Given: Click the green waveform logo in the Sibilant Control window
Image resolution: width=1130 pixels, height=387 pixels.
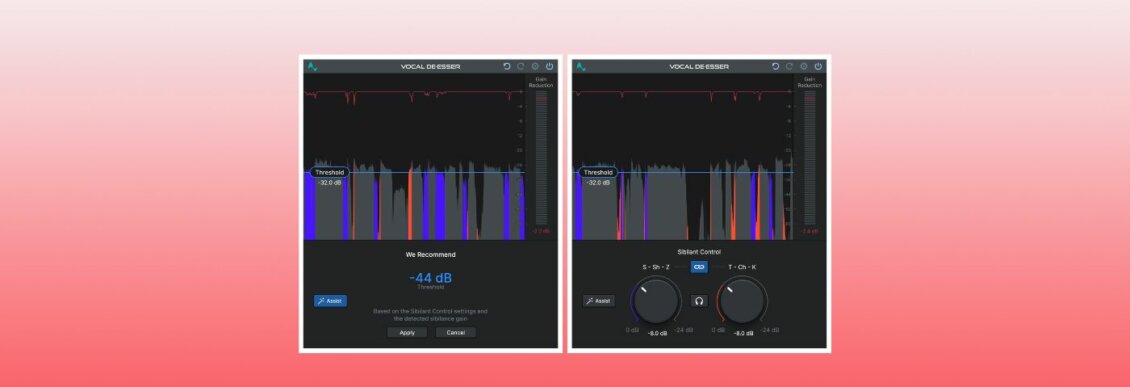Looking at the screenshot, I should [x=581, y=66].
